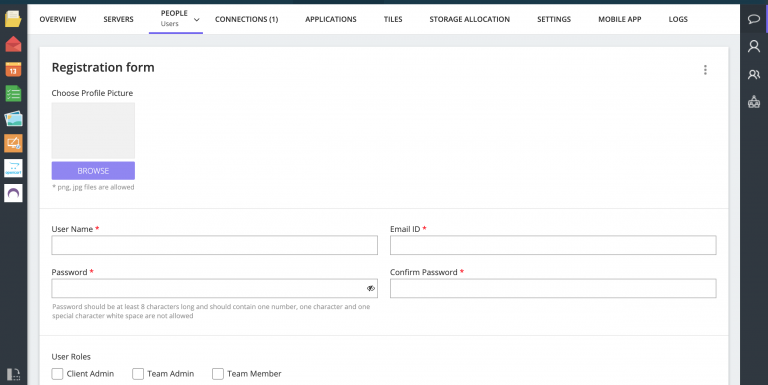The width and height of the screenshot is (768, 385).
Task: Open the yellow files folder icon in the sidebar
Action: point(13,19)
